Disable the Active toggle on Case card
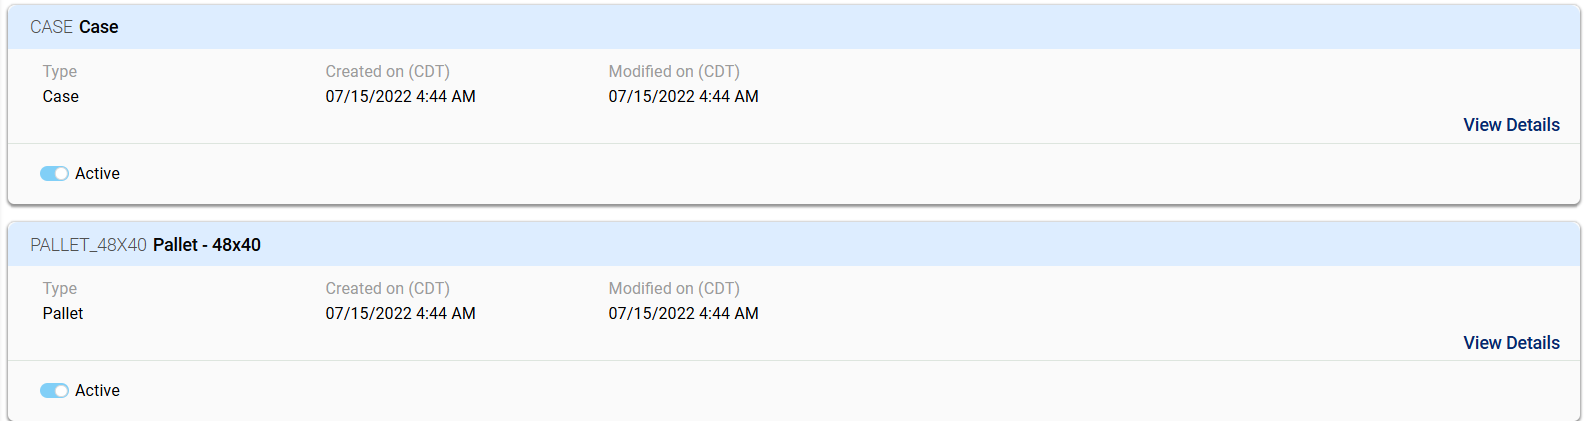 click(x=54, y=174)
